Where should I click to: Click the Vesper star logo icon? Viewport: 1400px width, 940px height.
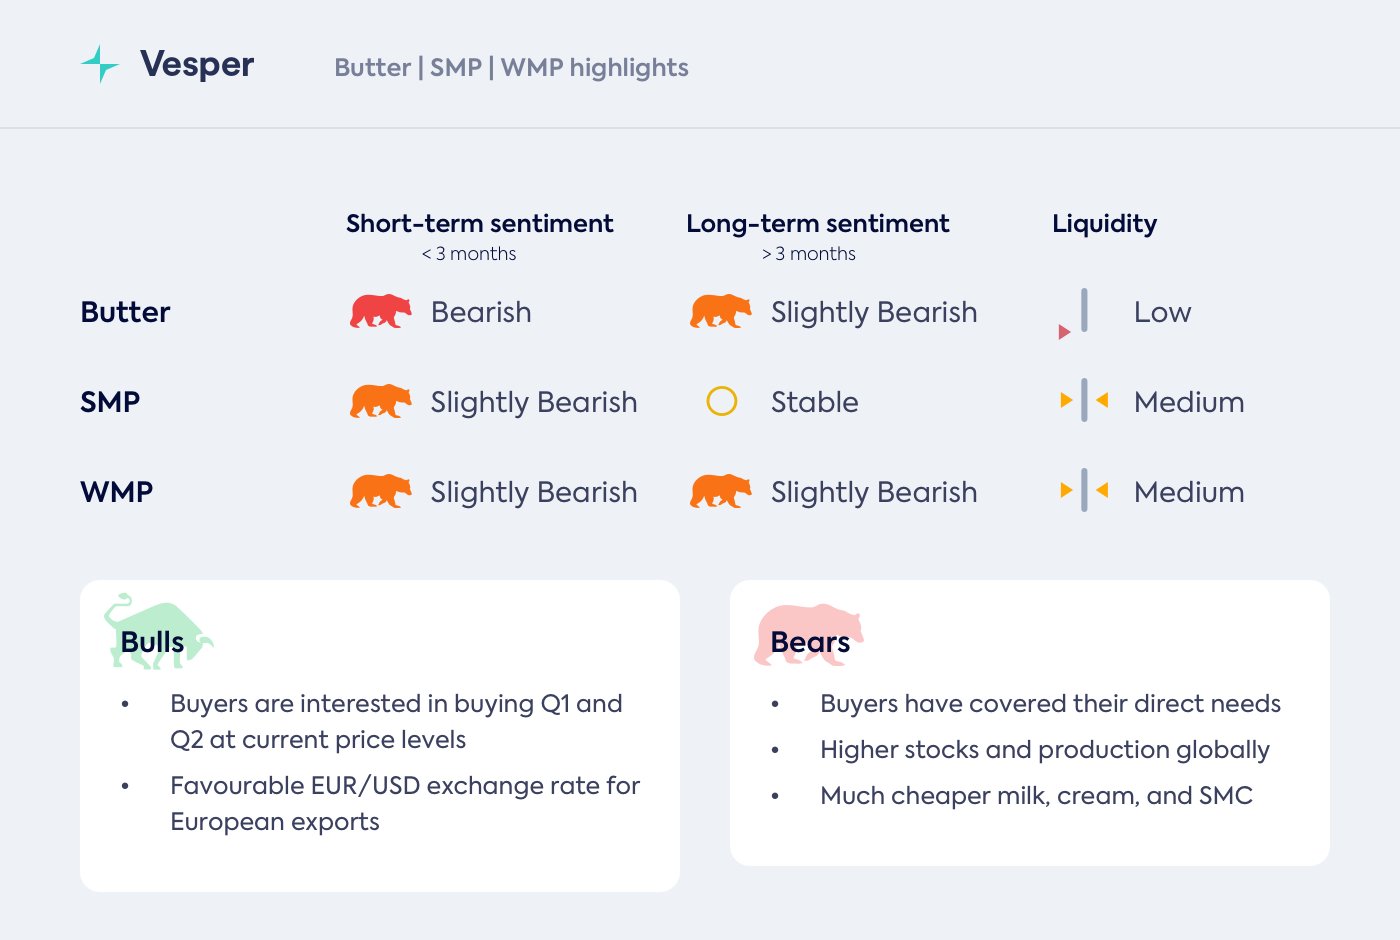tap(100, 64)
